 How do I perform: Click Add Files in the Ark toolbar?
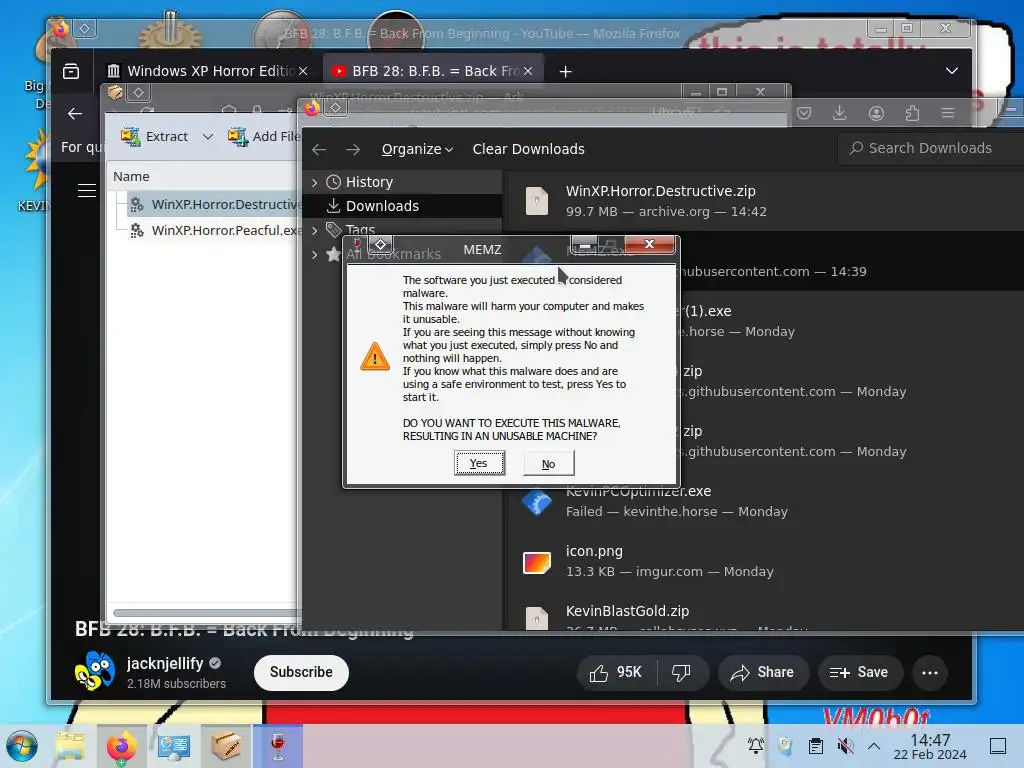(x=263, y=136)
